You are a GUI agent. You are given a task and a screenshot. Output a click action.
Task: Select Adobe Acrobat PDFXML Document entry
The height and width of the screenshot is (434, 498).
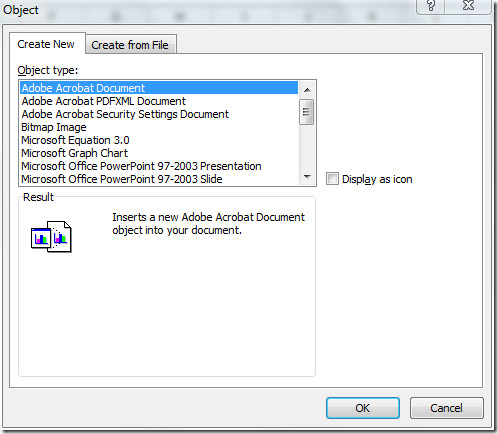(159, 101)
